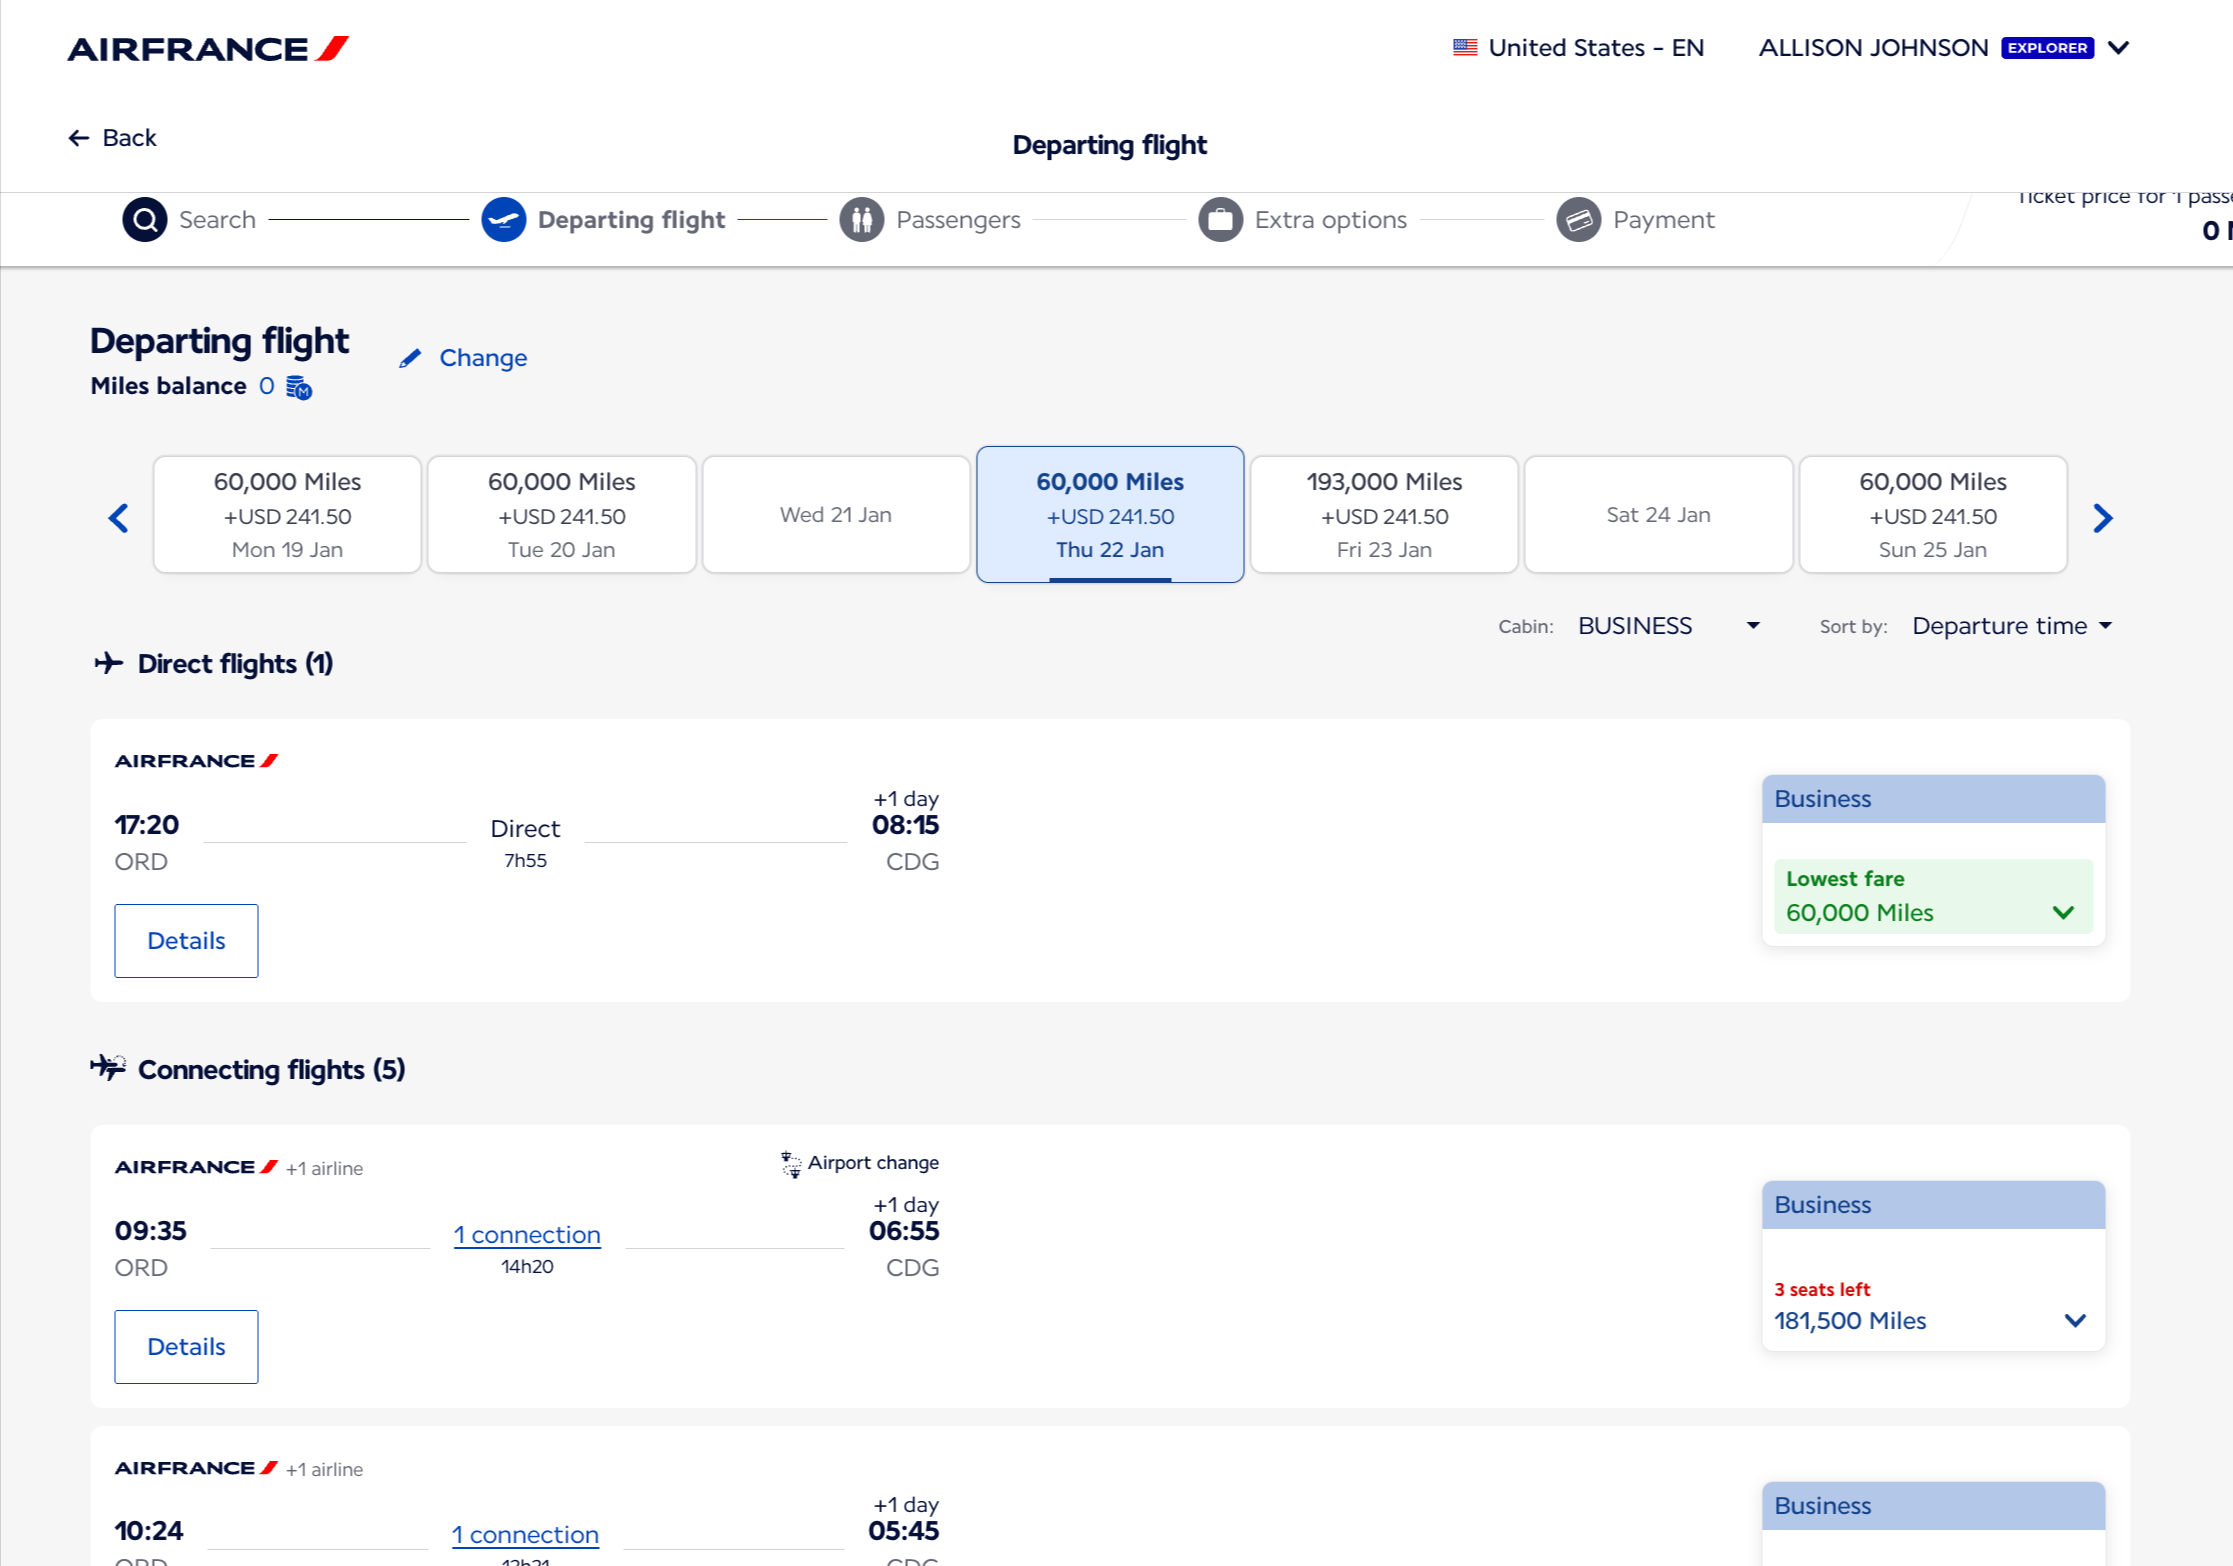This screenshot has width=2233, height=1566.
Task: Open Allison Johnson account menu chevron
Action: point(2118,47)
